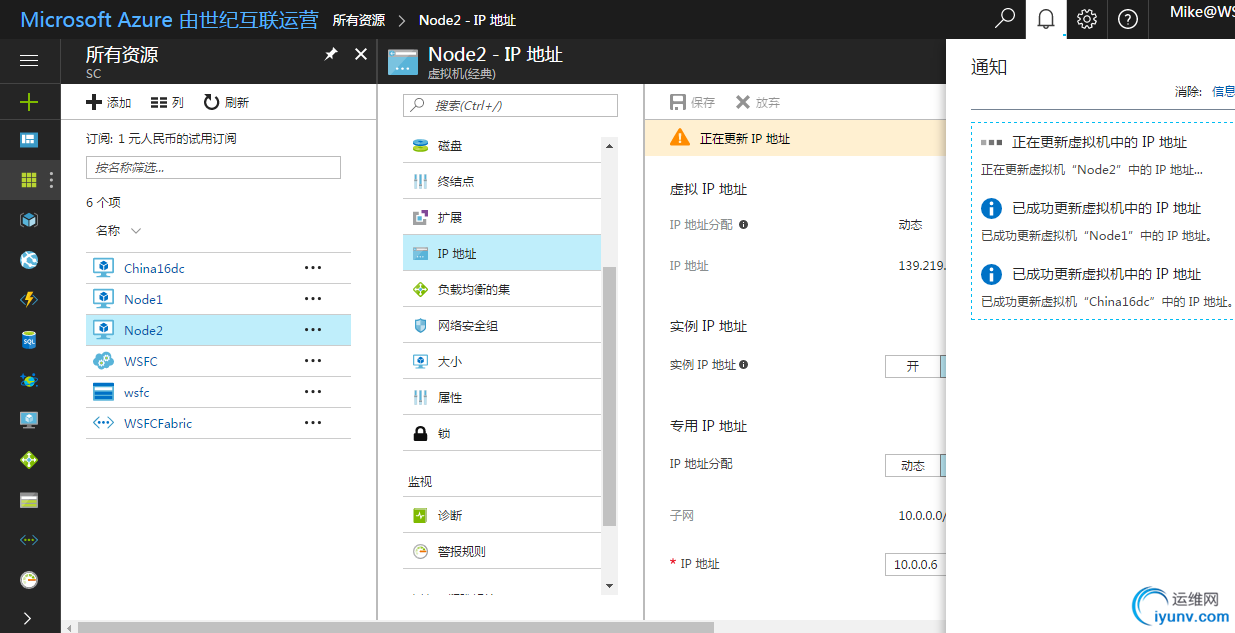This screenshot has width=1235, height=633.
Task: Open the Dashboard icon in sidebar
Action: pyautogui.click(x=29, y=140)
